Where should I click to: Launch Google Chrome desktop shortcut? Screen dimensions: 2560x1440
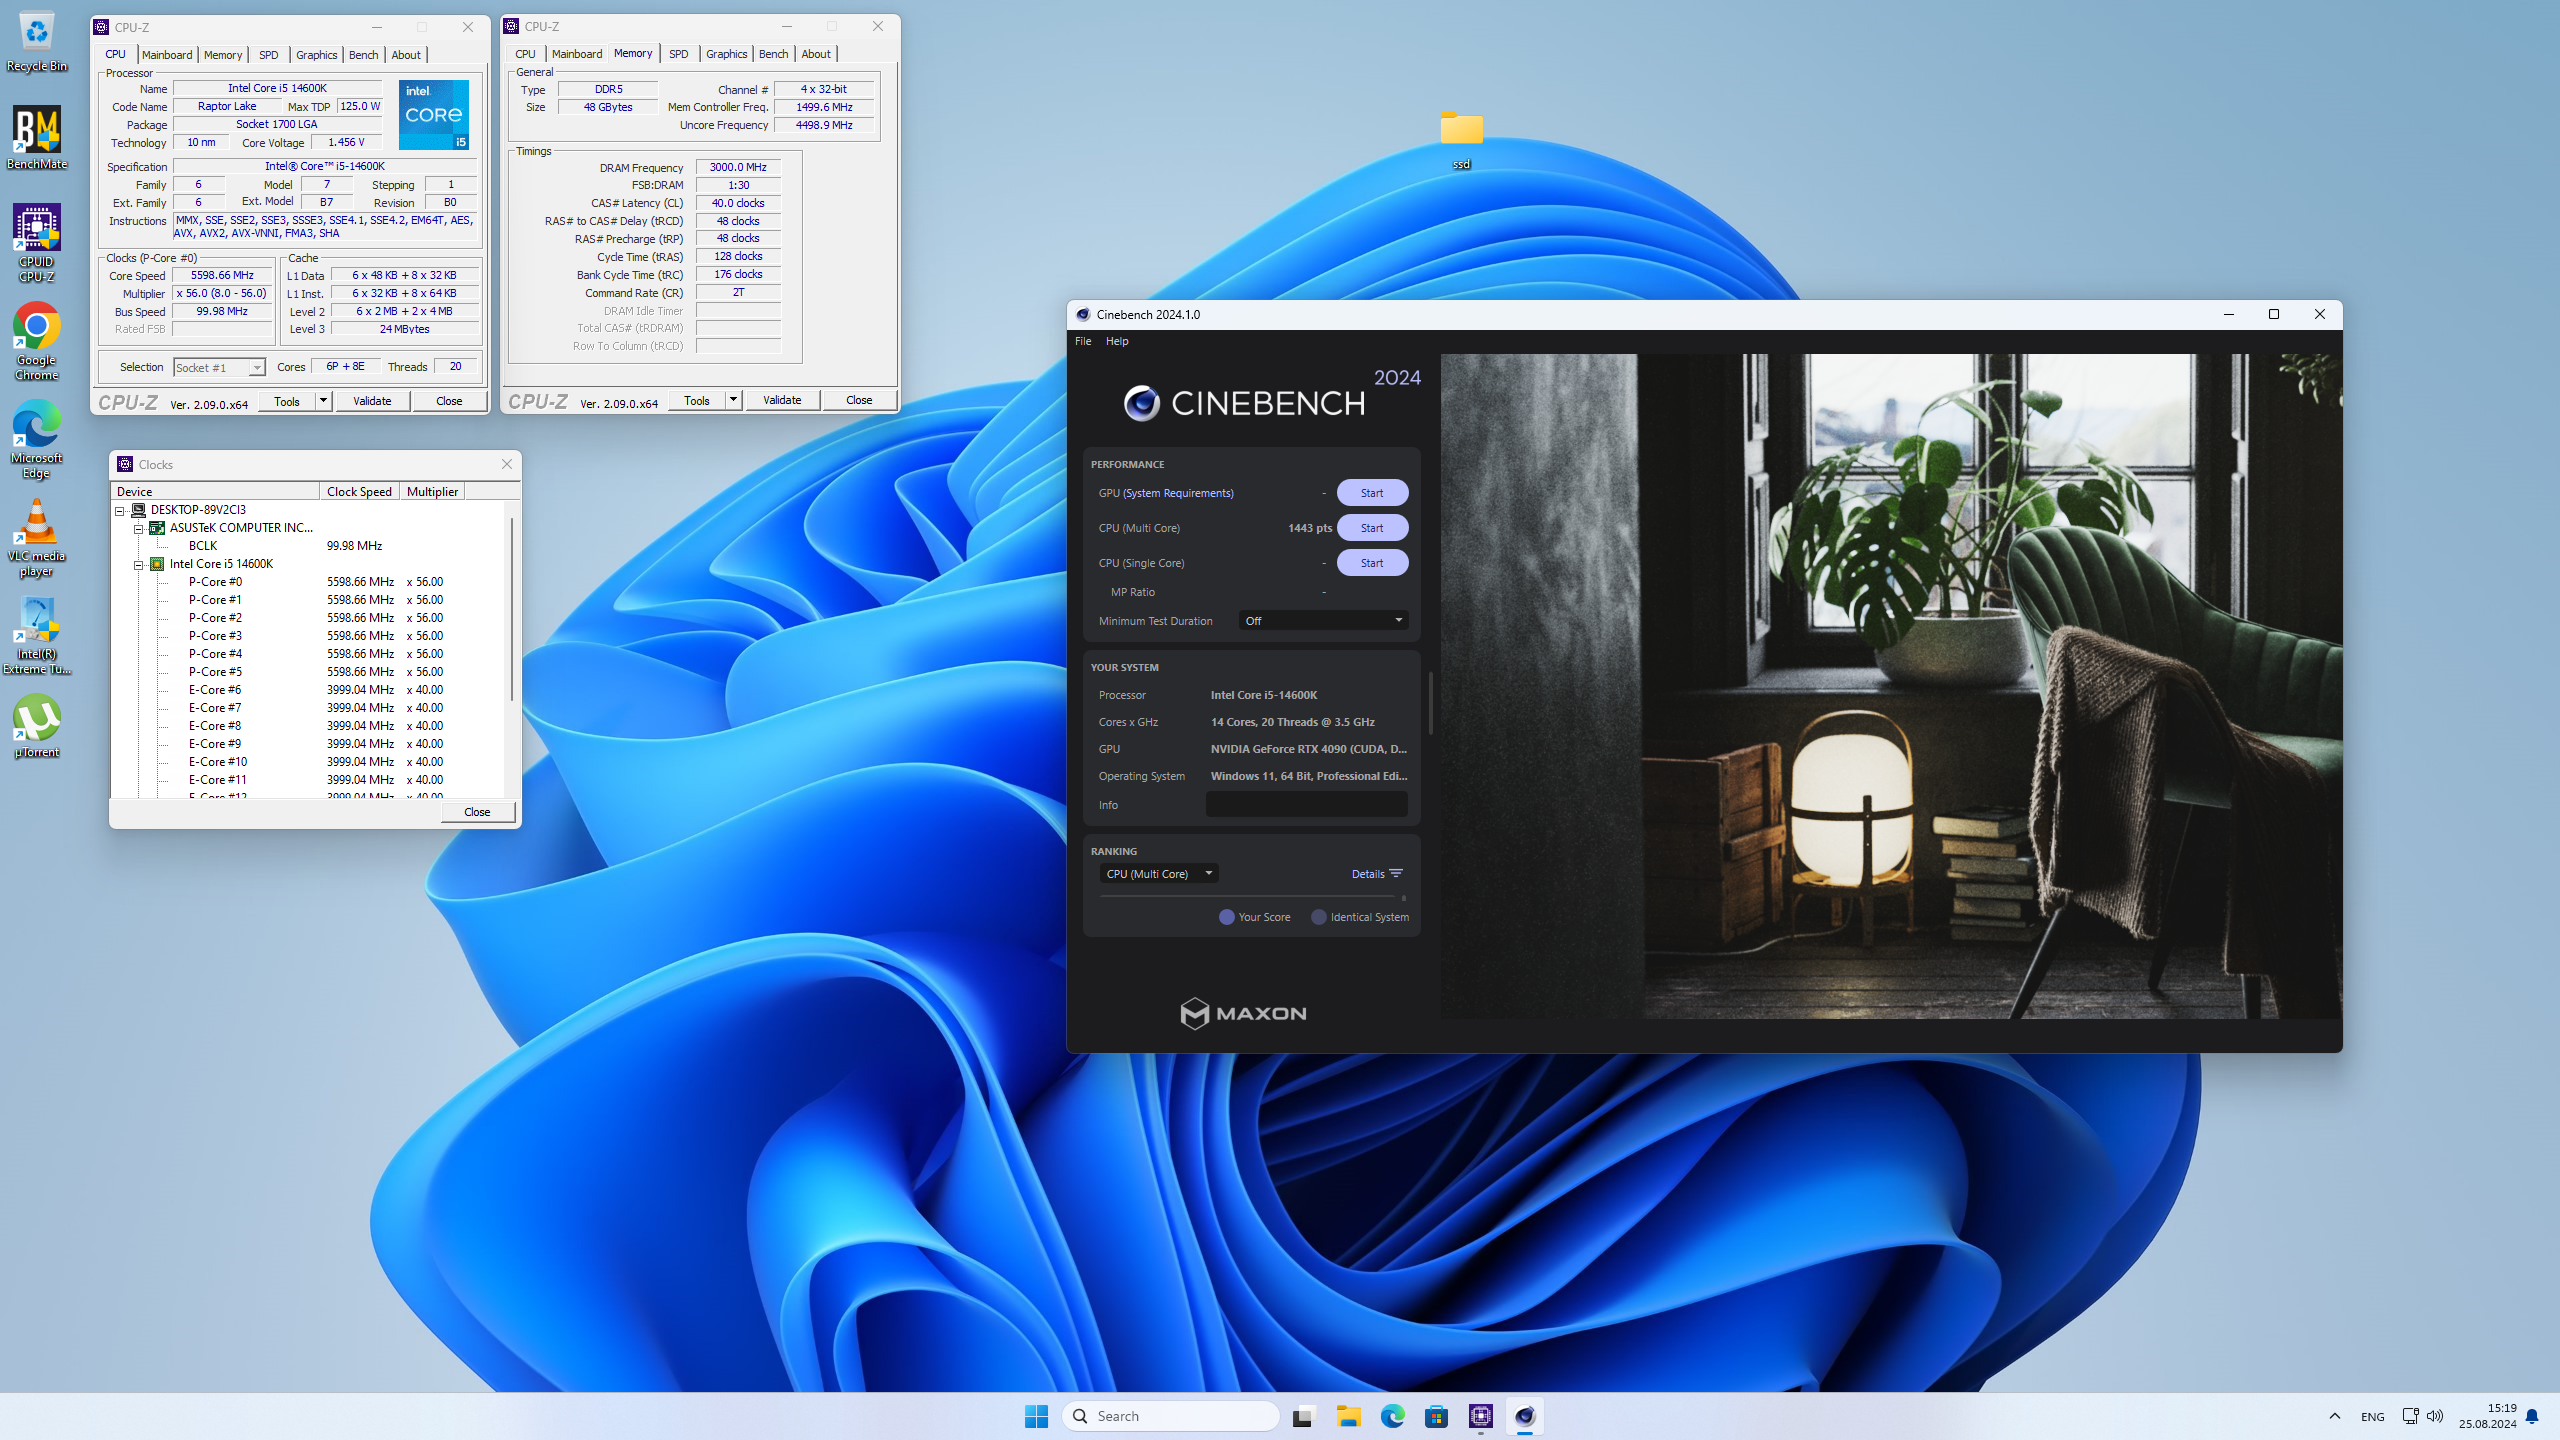[x=37, y=341]
